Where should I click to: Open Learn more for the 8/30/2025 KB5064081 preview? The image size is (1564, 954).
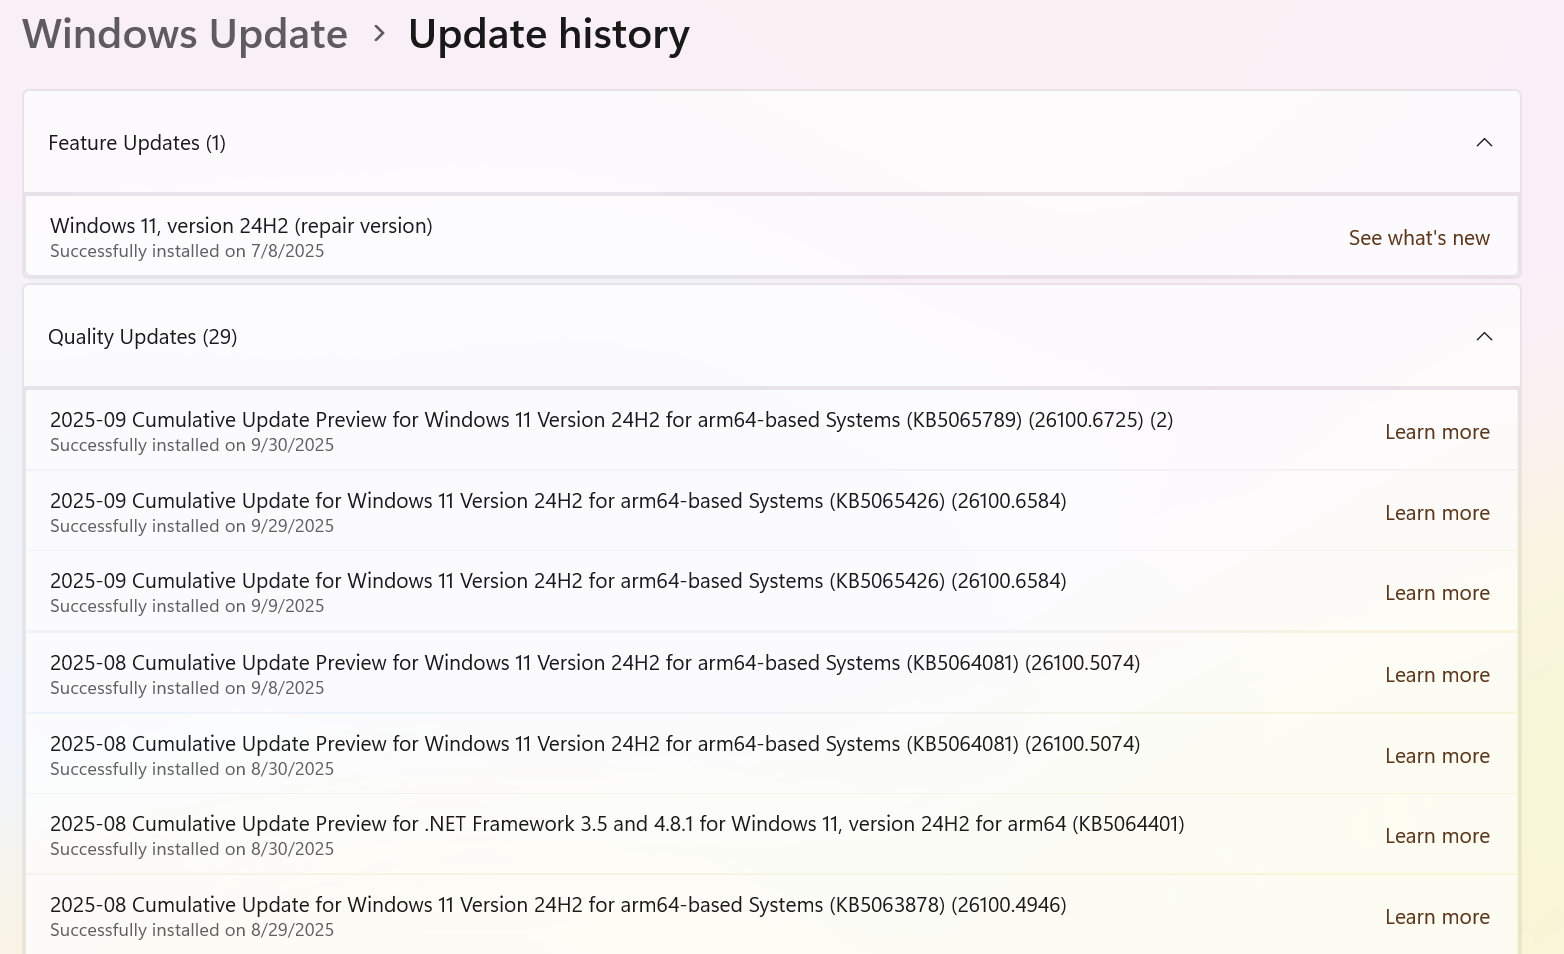[1437, 755]
